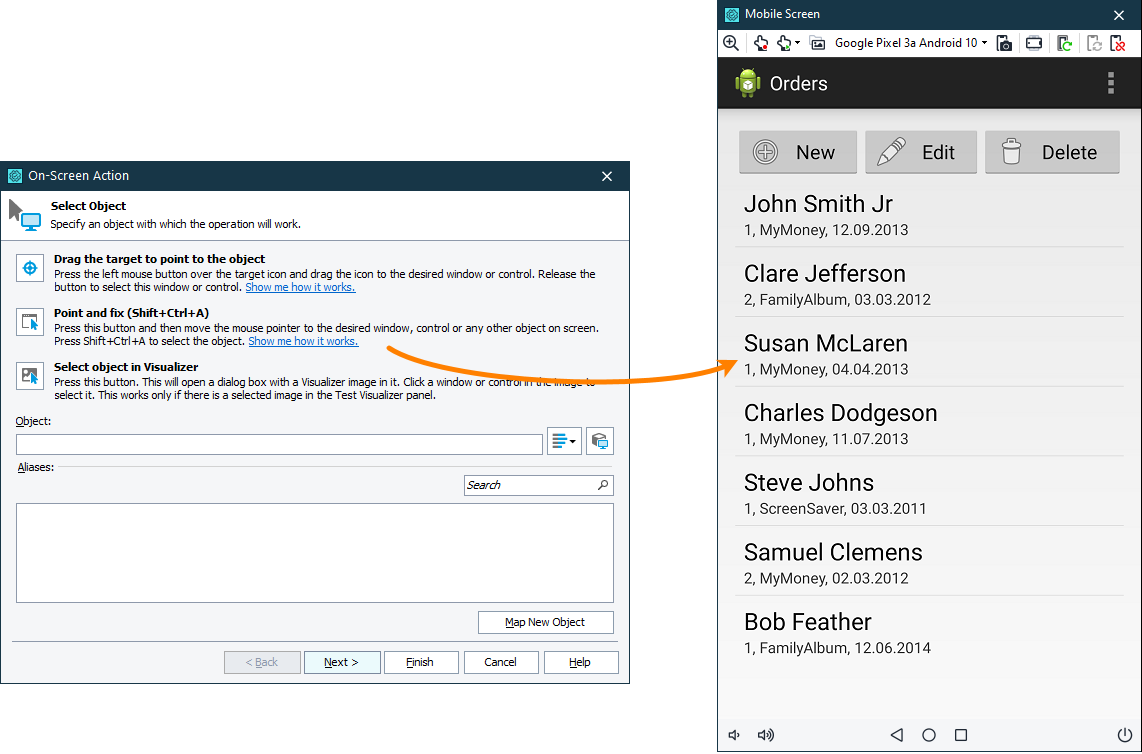Click the zoom magnifier in Mobile Screen toolbar
The image size is (1142, 754).
(x=731, y=43)
